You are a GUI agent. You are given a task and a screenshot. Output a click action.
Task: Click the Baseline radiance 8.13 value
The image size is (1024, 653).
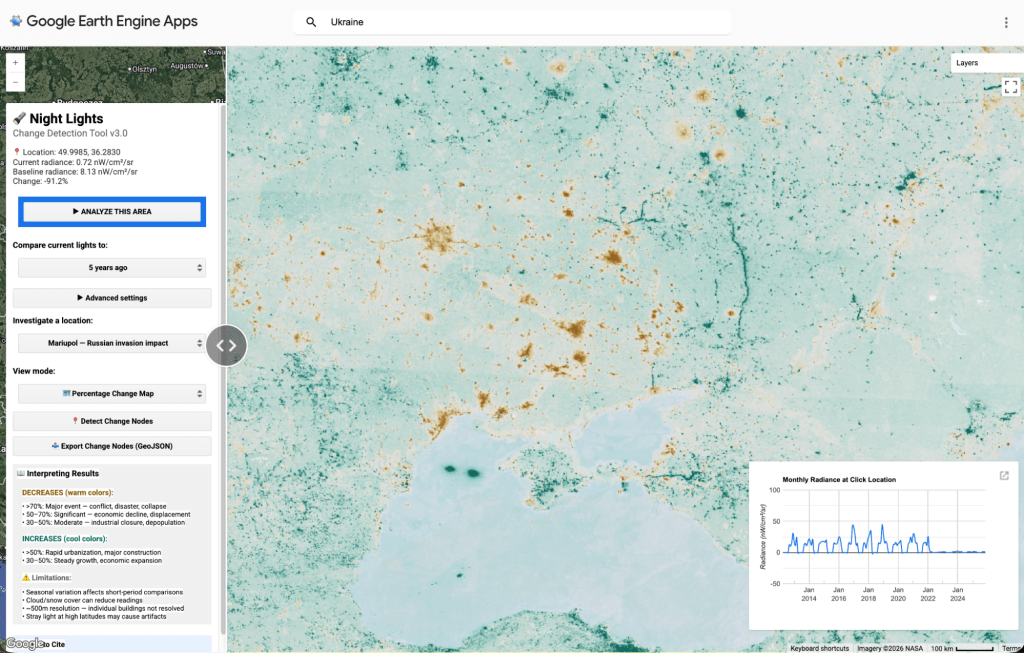(75, 172)
